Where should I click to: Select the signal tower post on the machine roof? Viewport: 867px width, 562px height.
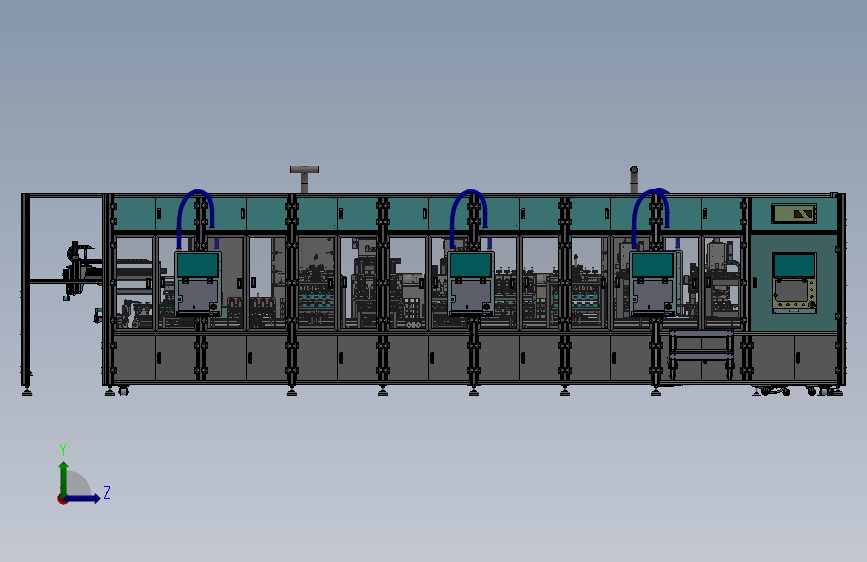coord(634,180)
